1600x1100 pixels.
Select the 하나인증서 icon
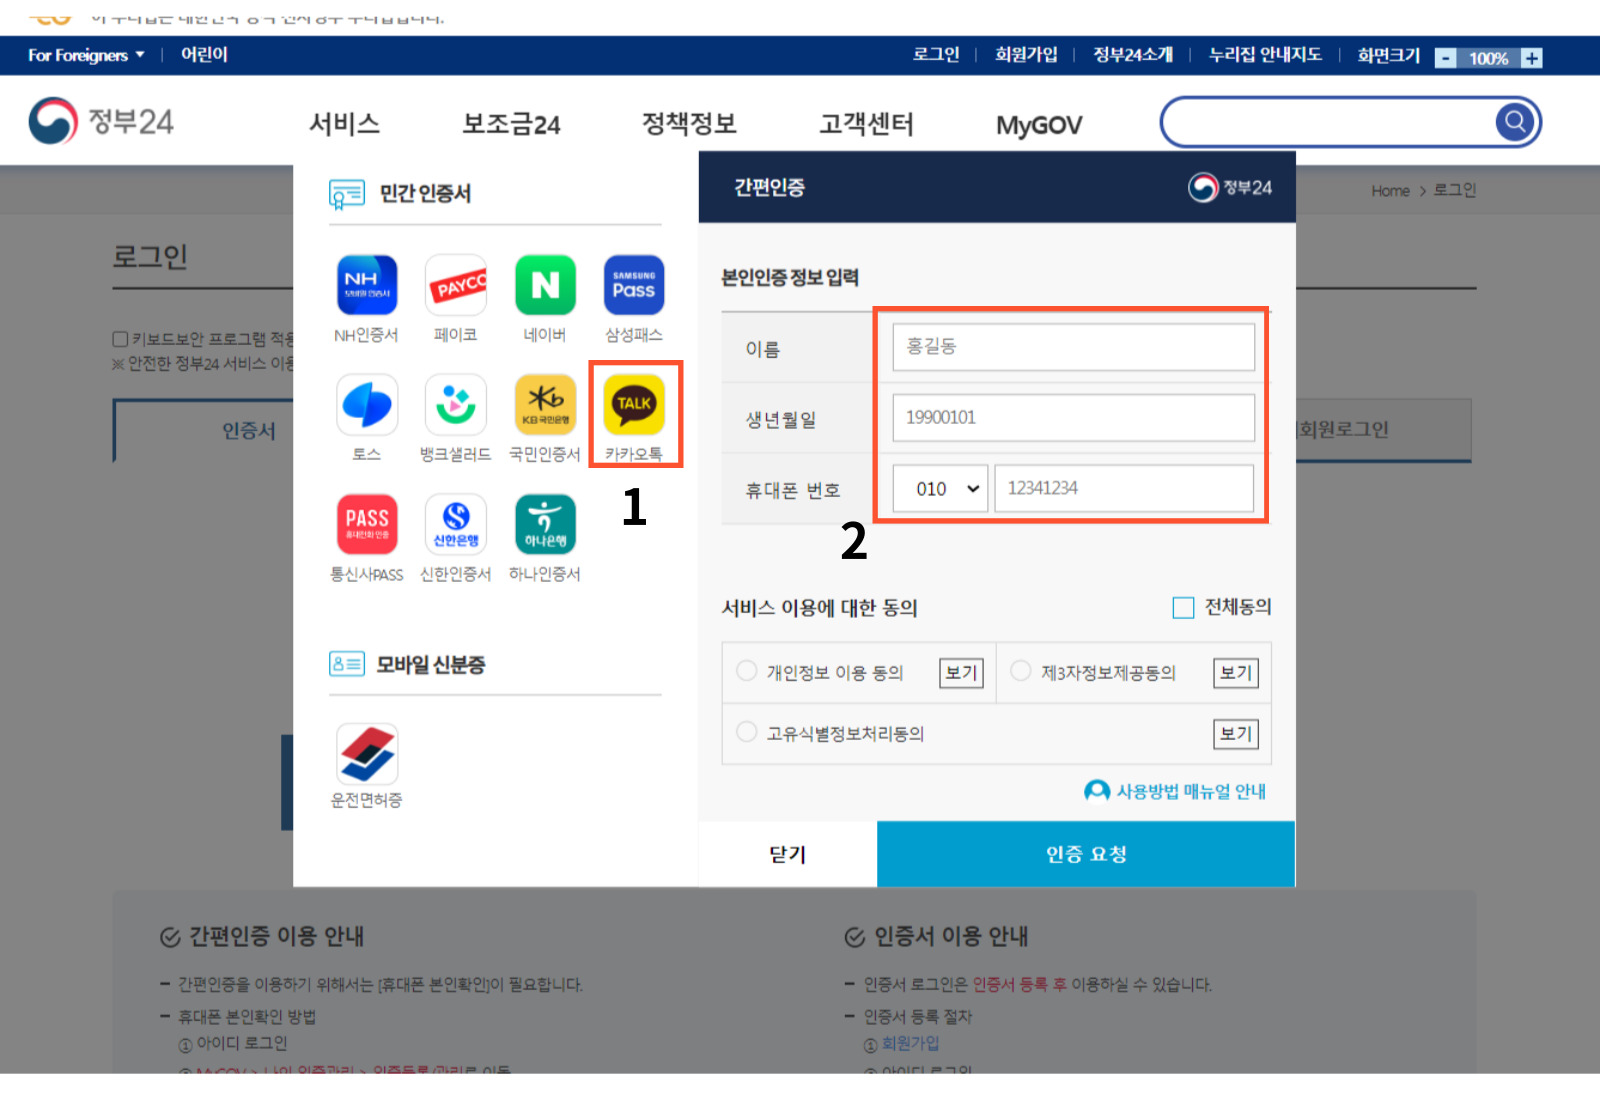[x=545, y=524]
